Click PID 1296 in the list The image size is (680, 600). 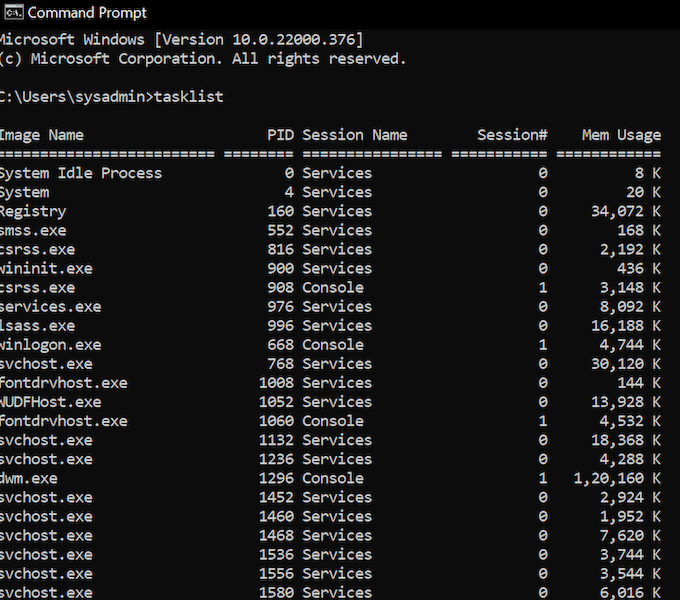tap(276, 478)
